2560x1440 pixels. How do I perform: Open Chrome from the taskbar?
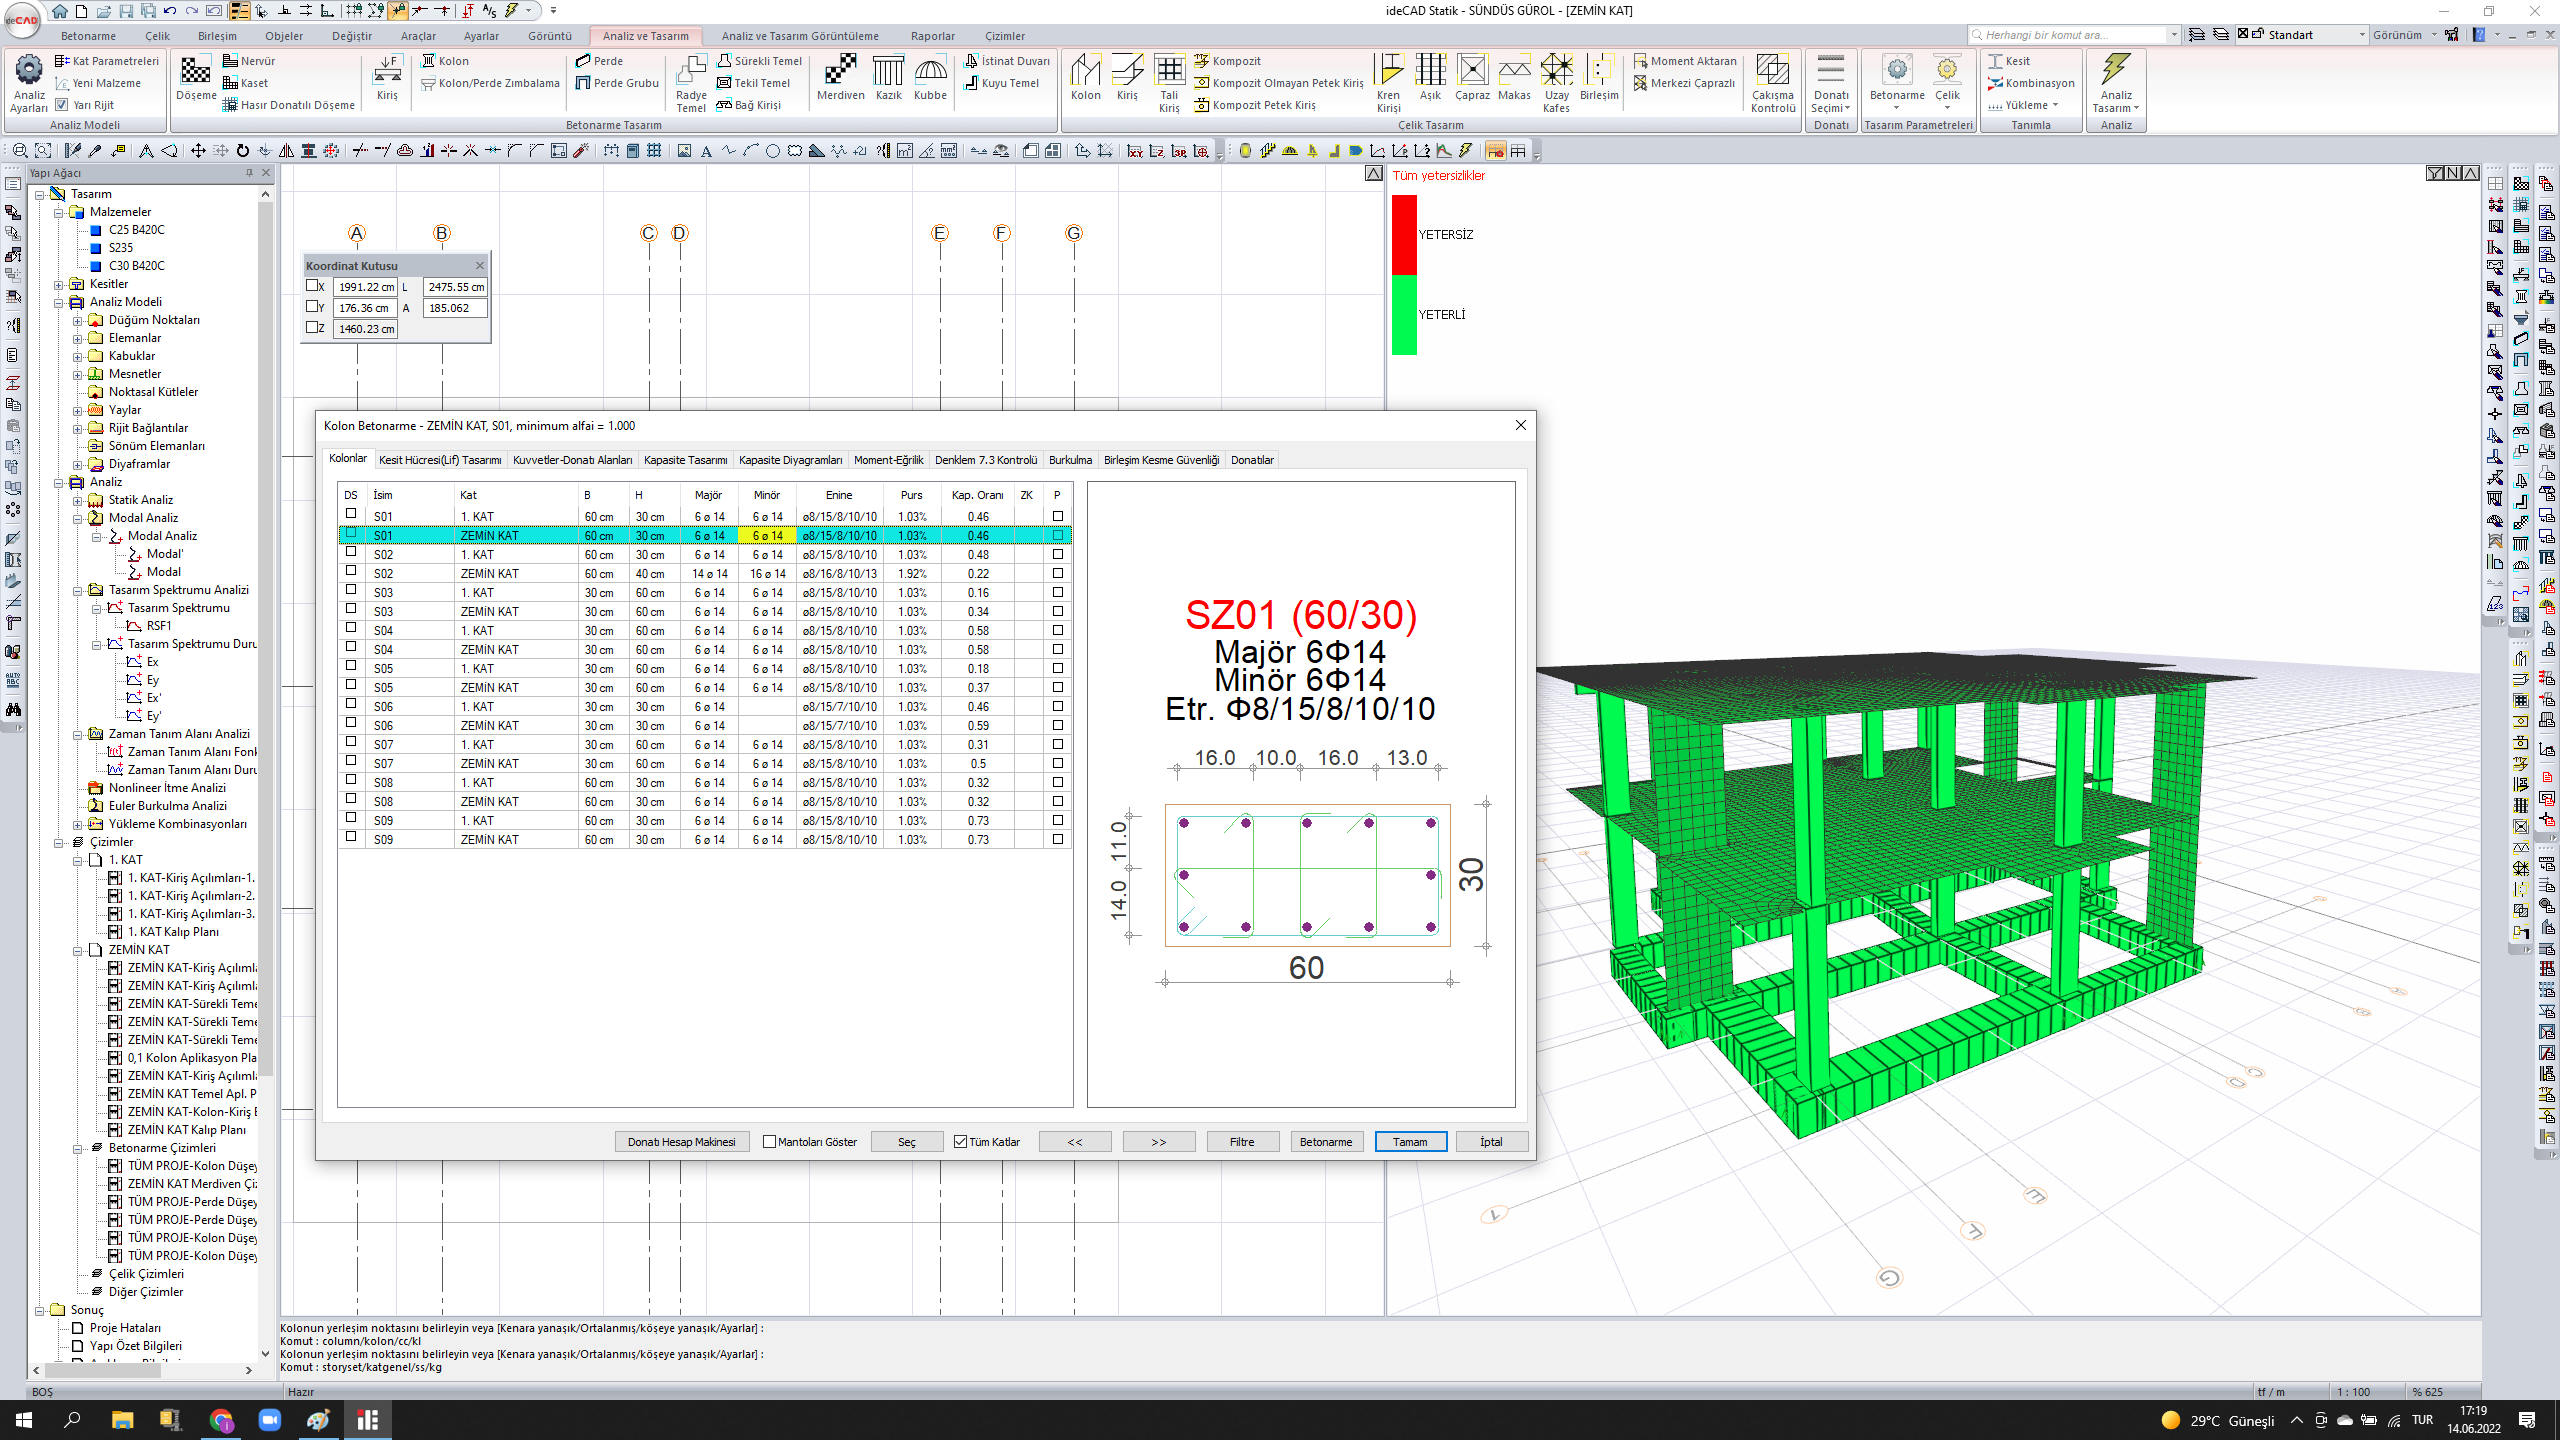click(220, 1420)
